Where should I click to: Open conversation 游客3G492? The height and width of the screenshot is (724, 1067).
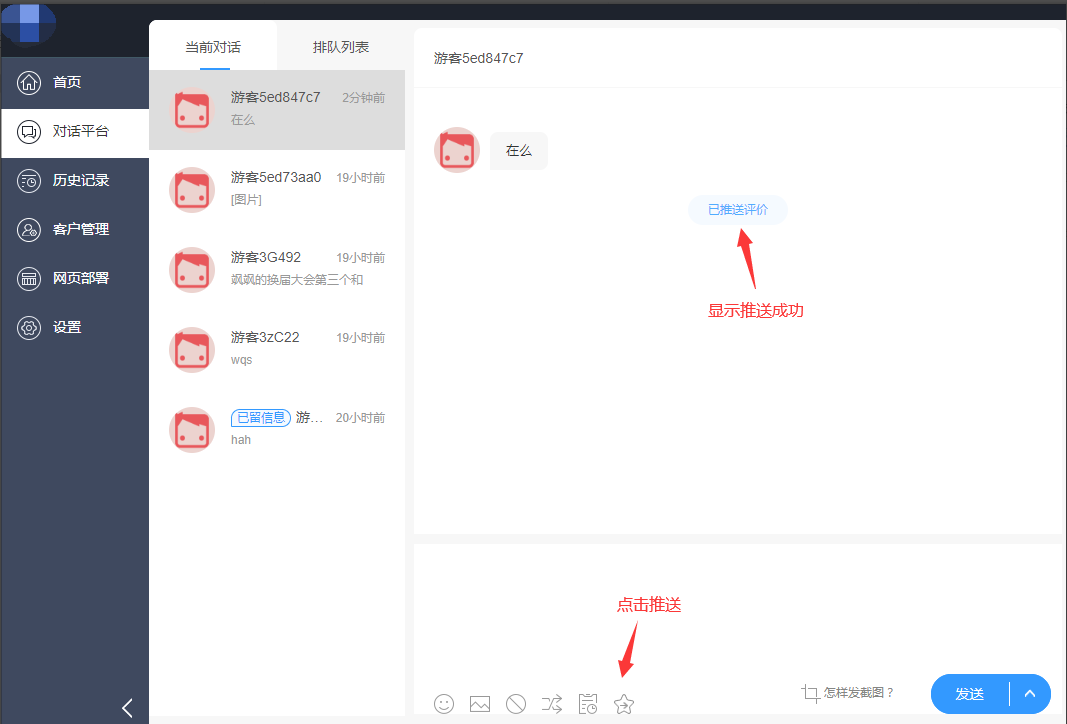coord(277,269)
